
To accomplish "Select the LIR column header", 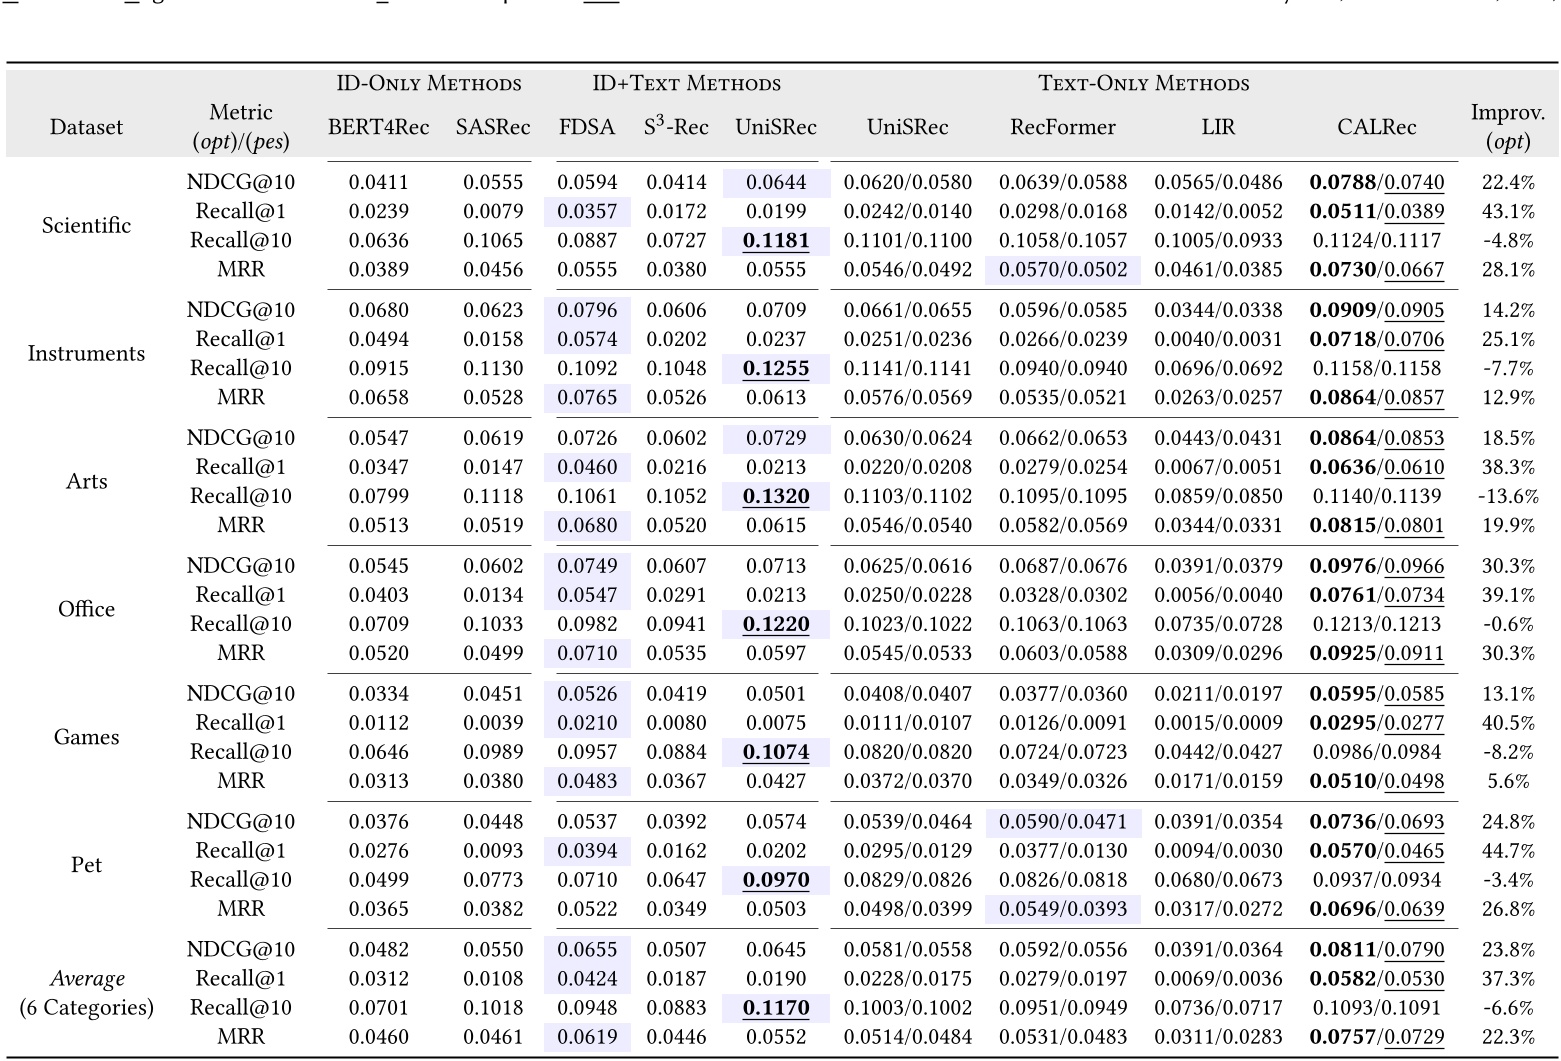I will pyautogui.click(x=1218, y=127).
